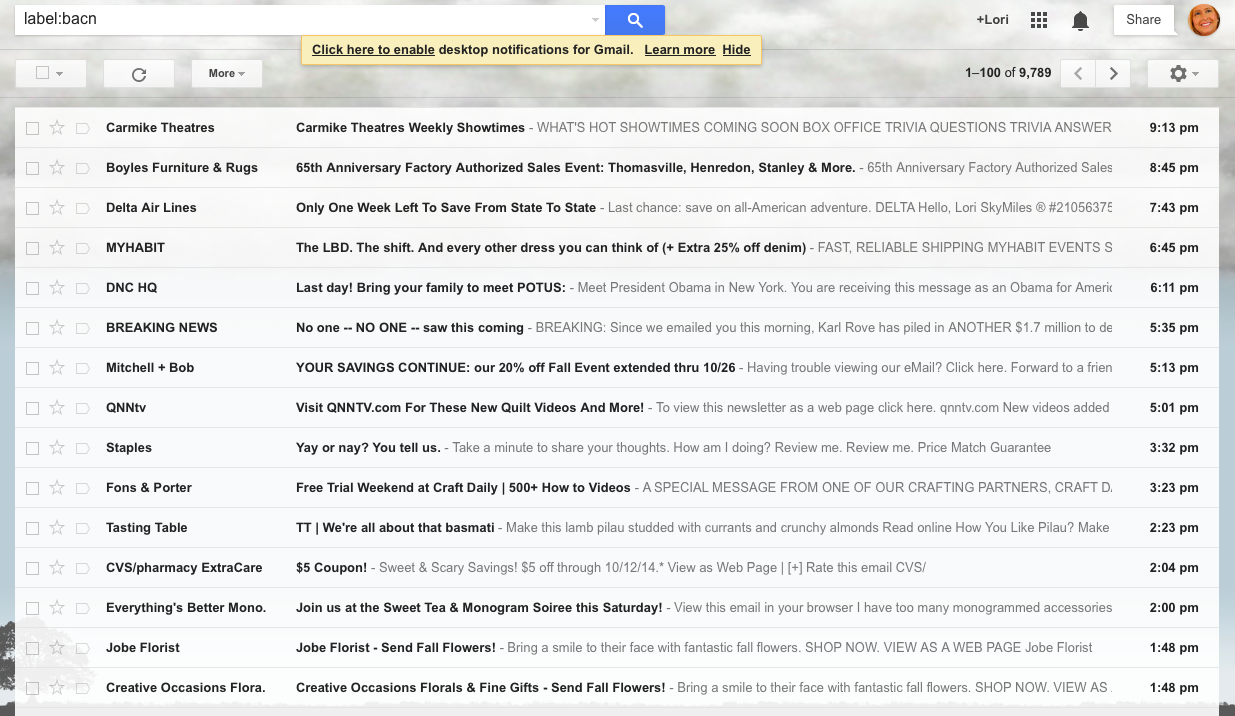Star the Jobe Florist email
This screenshot has width=1235, height=716.
click(x=57, y=647)
